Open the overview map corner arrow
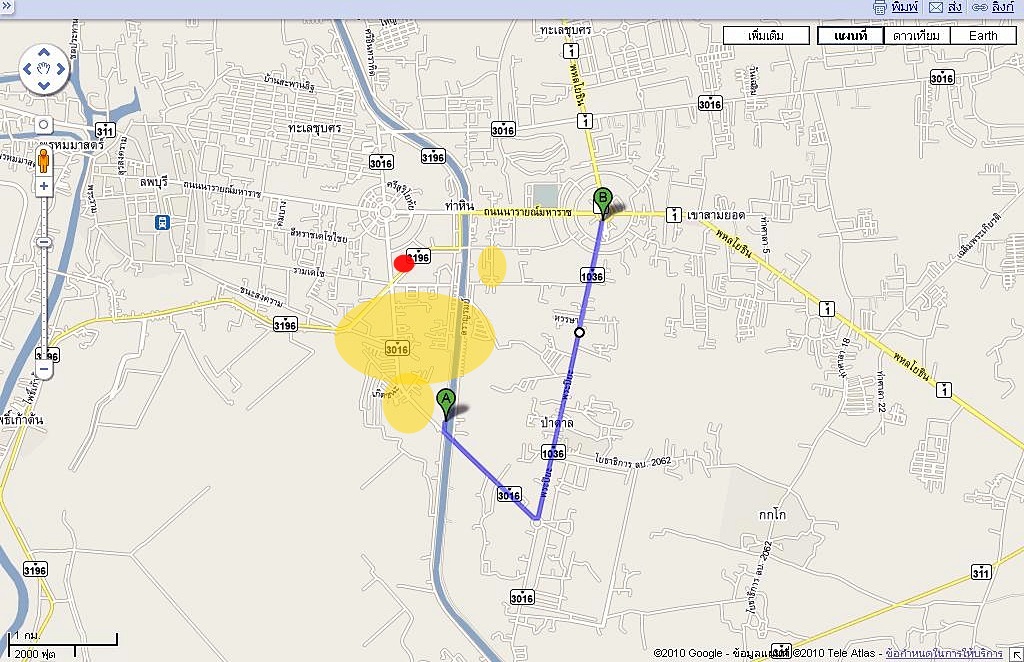The width and height of the screenshot is (1024, 662). (1015, 653)
